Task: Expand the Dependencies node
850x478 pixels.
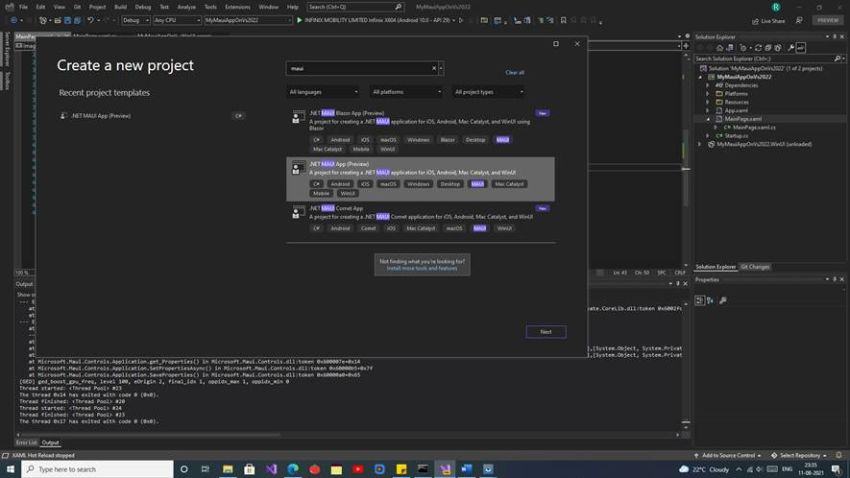Action: (x=707, y=85)
